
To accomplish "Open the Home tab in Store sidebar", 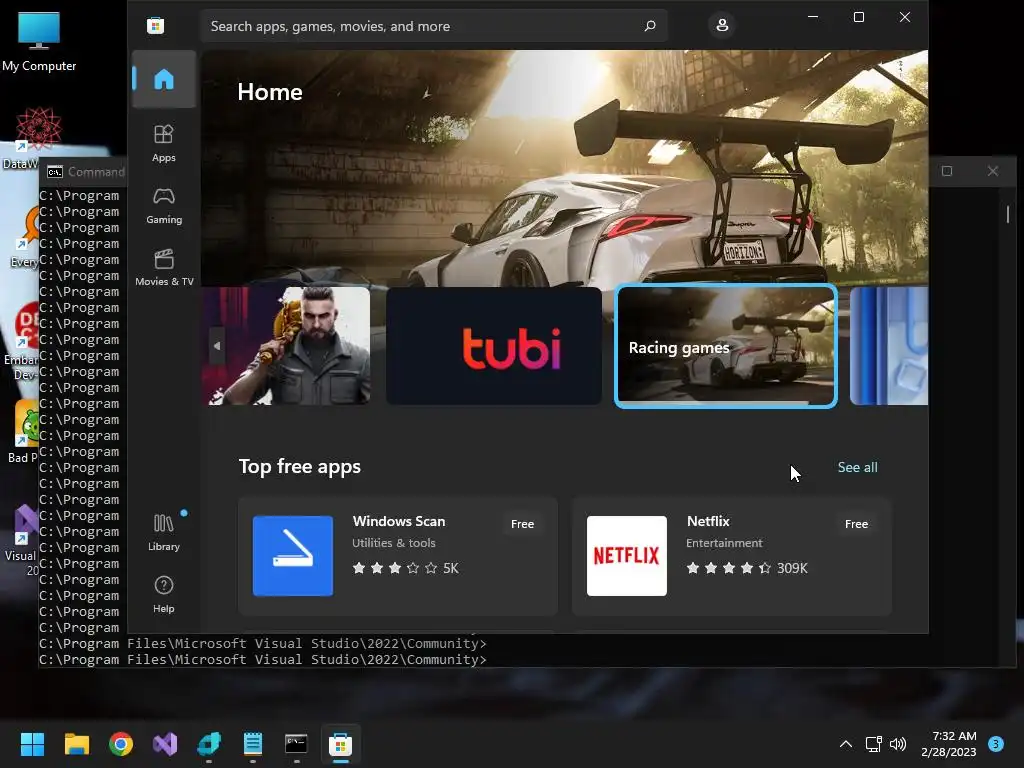I will point(164,79).
